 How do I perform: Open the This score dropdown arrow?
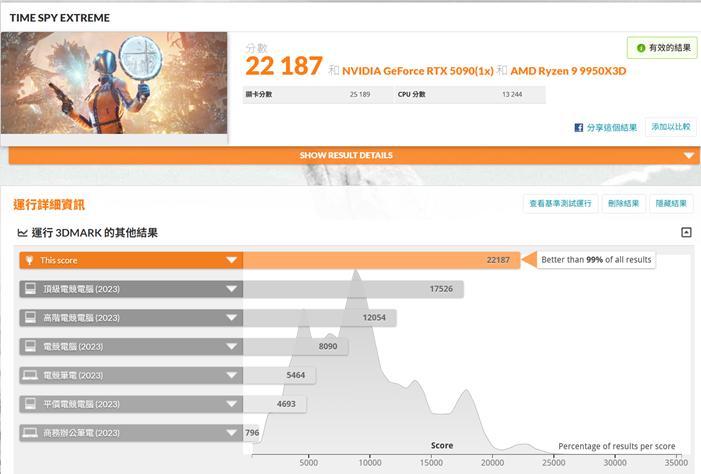click(x=232, y=260)
